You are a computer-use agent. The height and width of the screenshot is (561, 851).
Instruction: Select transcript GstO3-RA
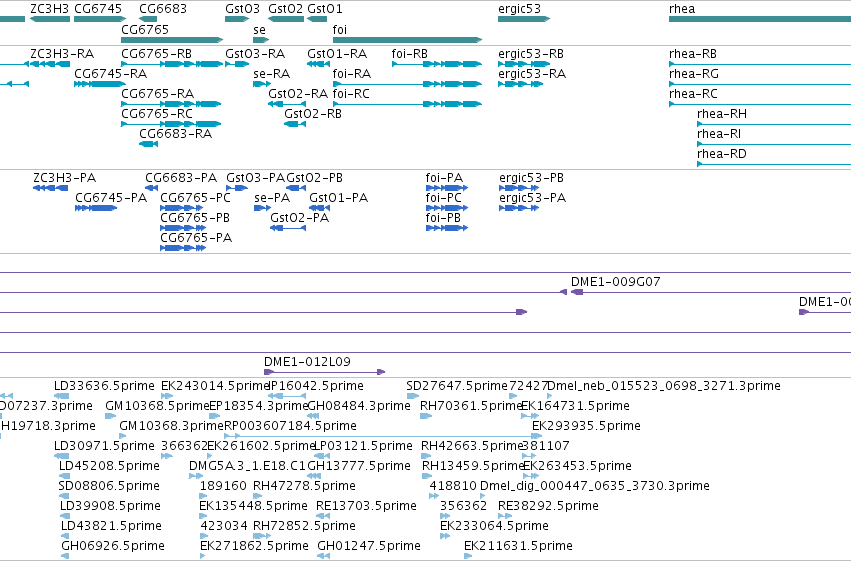click(x=255, y=54)
